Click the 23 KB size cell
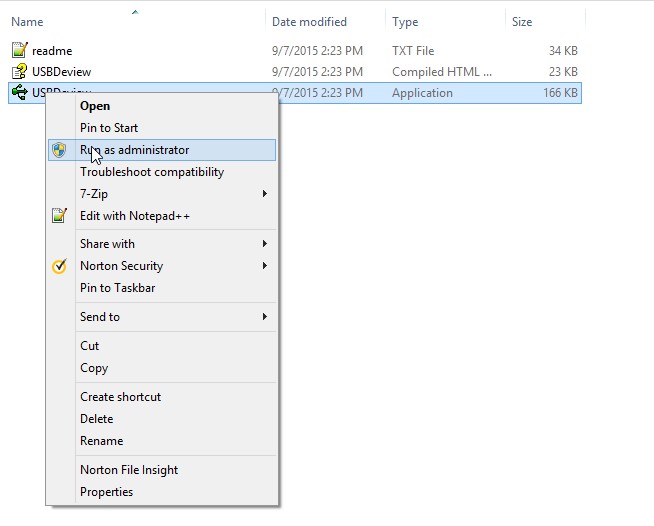 pos(563,72)
